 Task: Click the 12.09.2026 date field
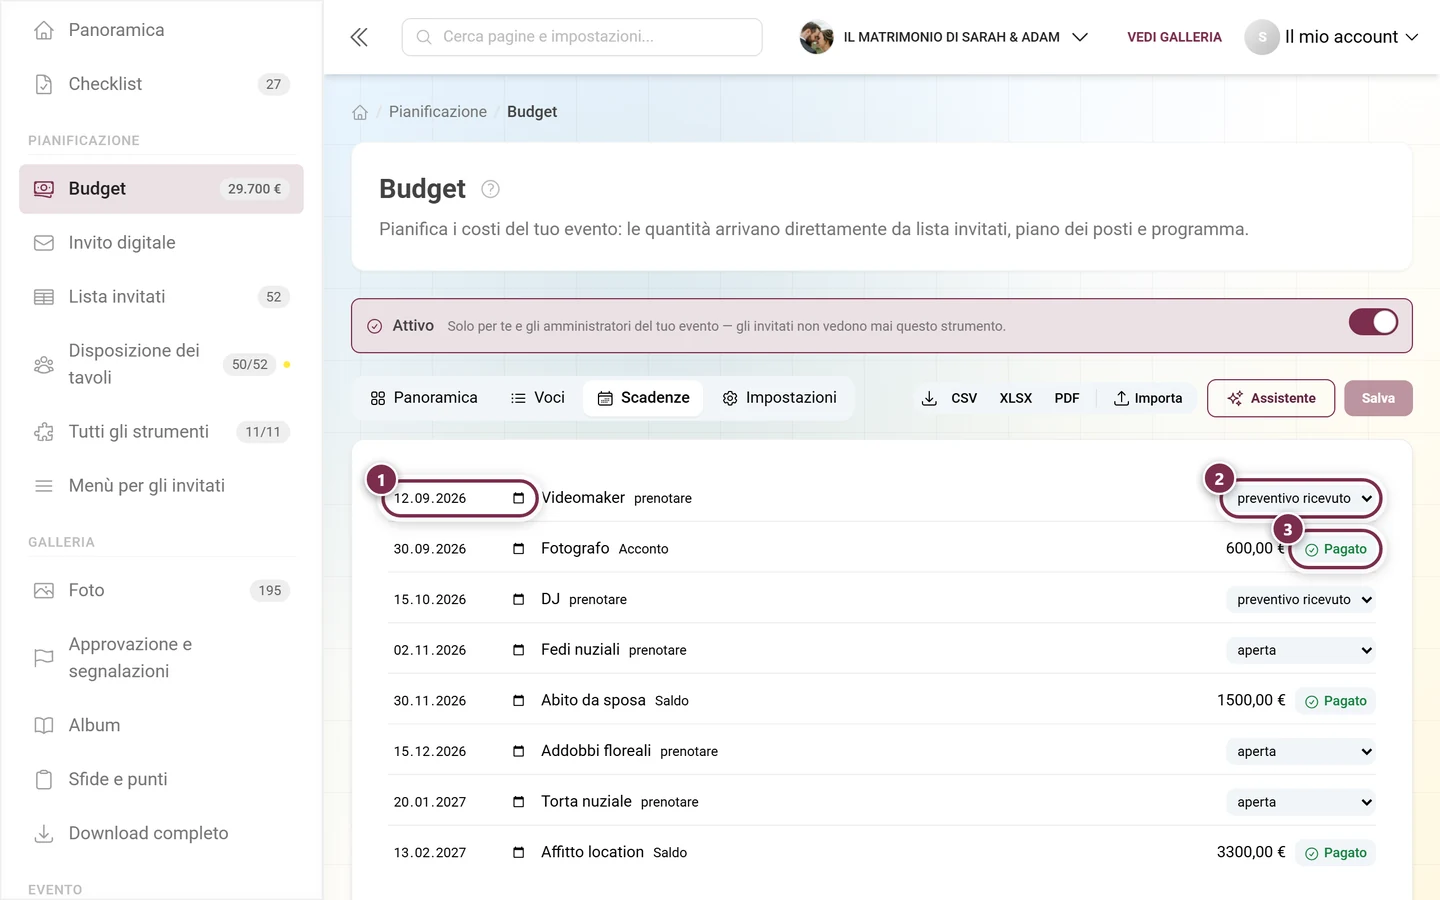coord(459,498)
